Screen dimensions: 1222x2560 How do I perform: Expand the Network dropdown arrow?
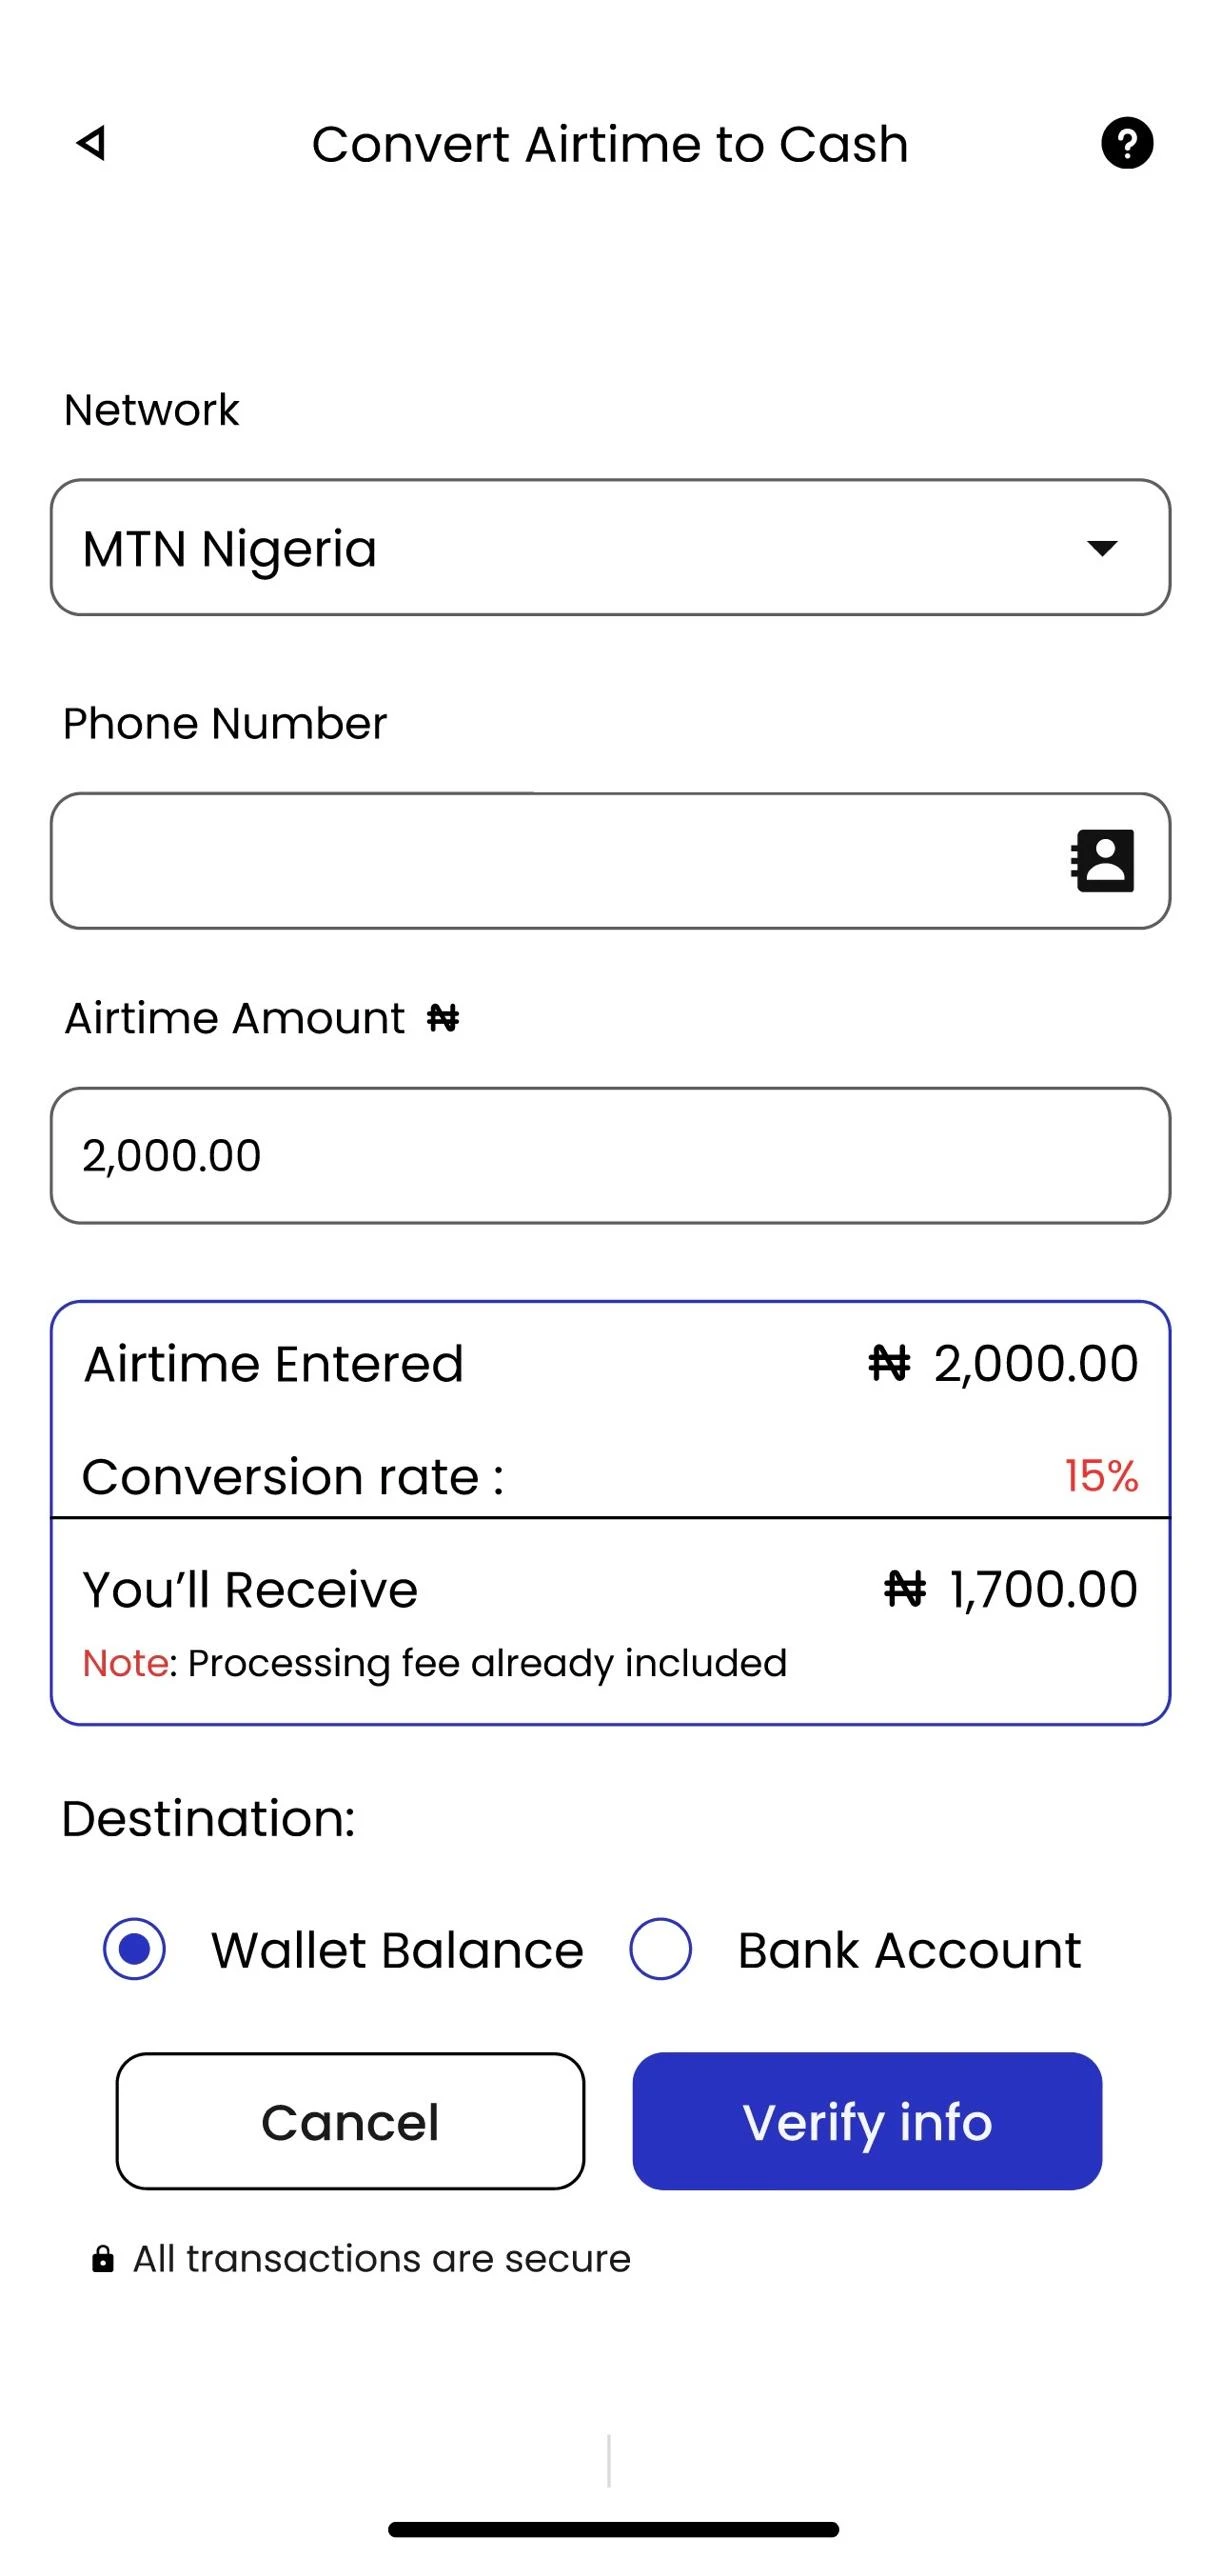[x=1102, y=548]
